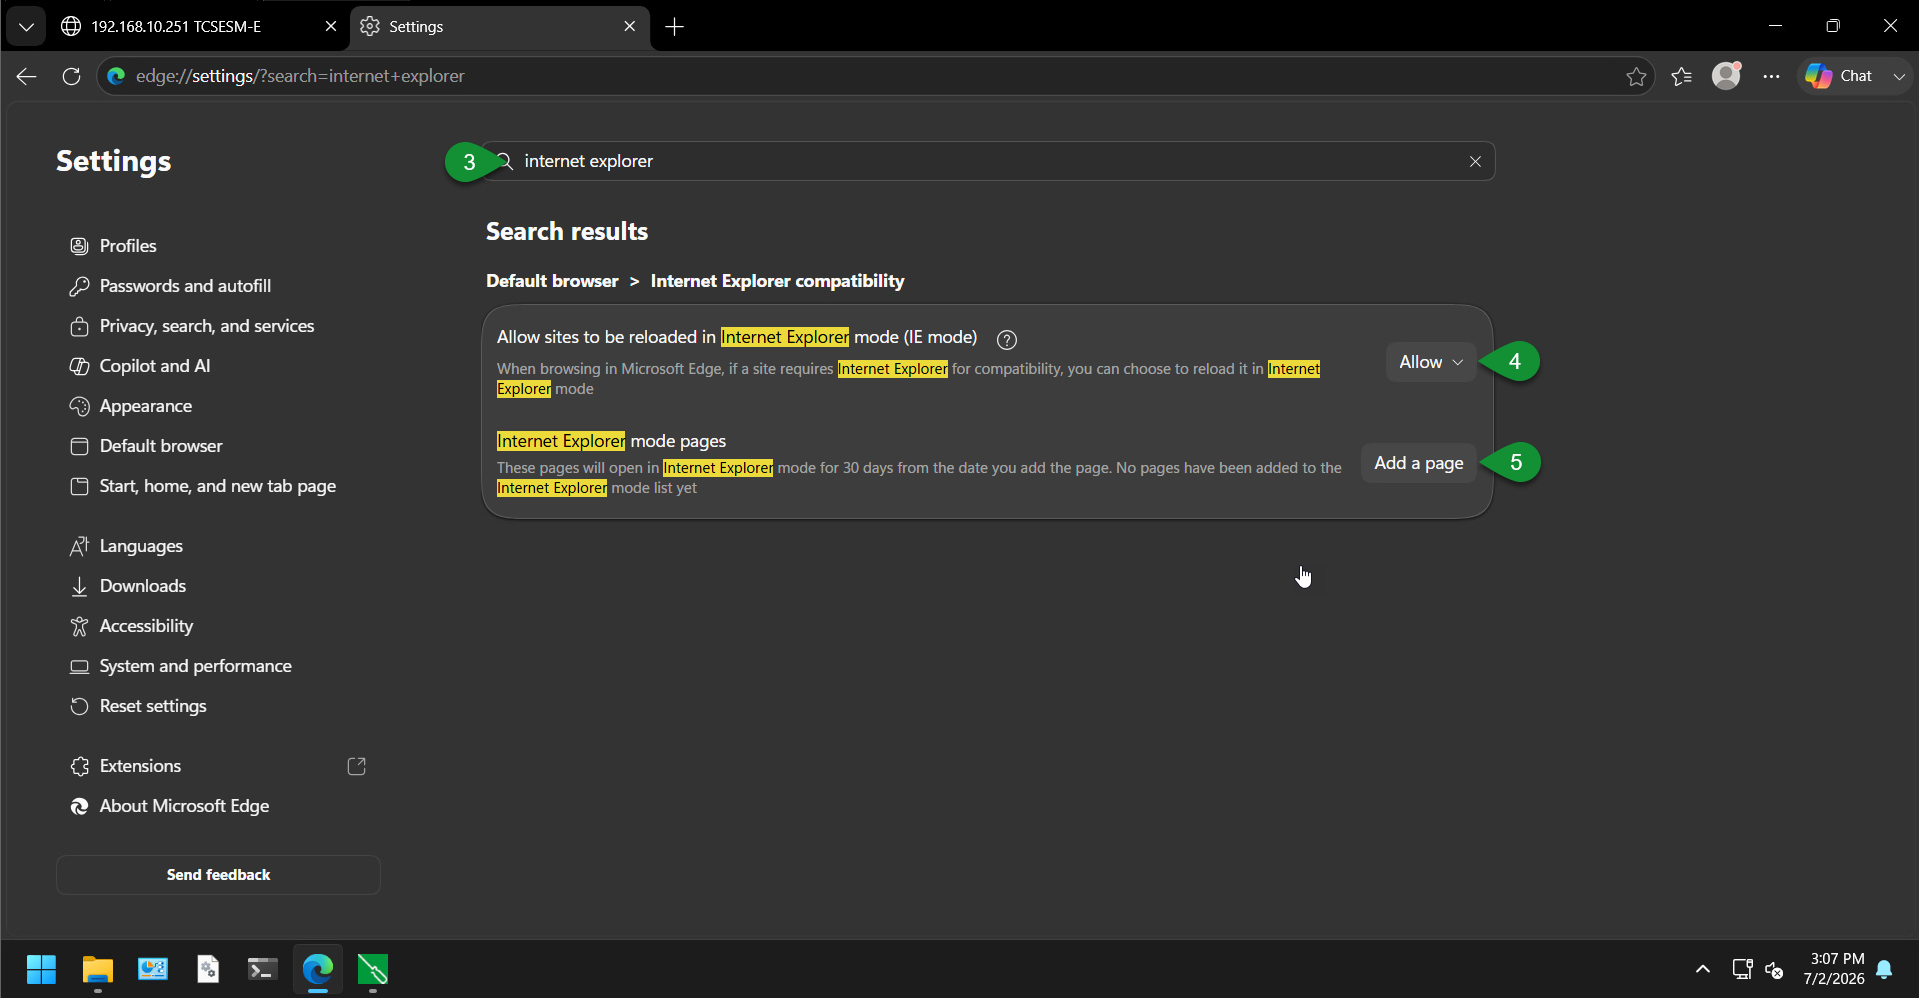Open the green screwdriver taskbar app
This screenshot has width=1919, height=998.
[372, 969]
